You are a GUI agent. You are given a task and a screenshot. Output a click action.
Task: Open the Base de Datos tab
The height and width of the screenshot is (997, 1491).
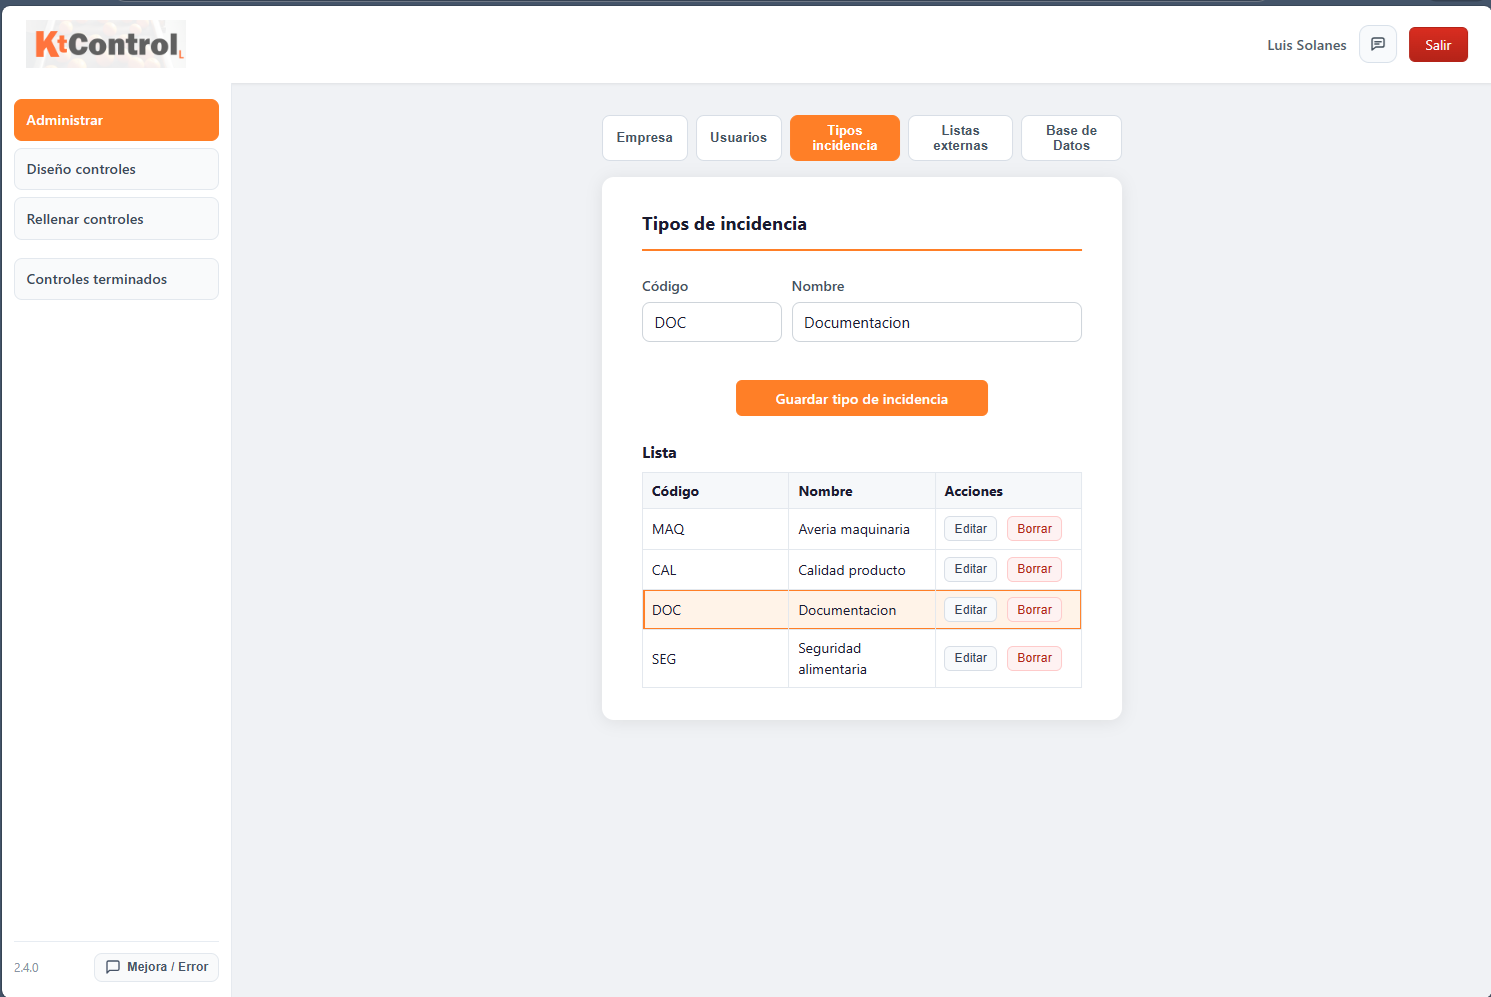(1070, 138)
